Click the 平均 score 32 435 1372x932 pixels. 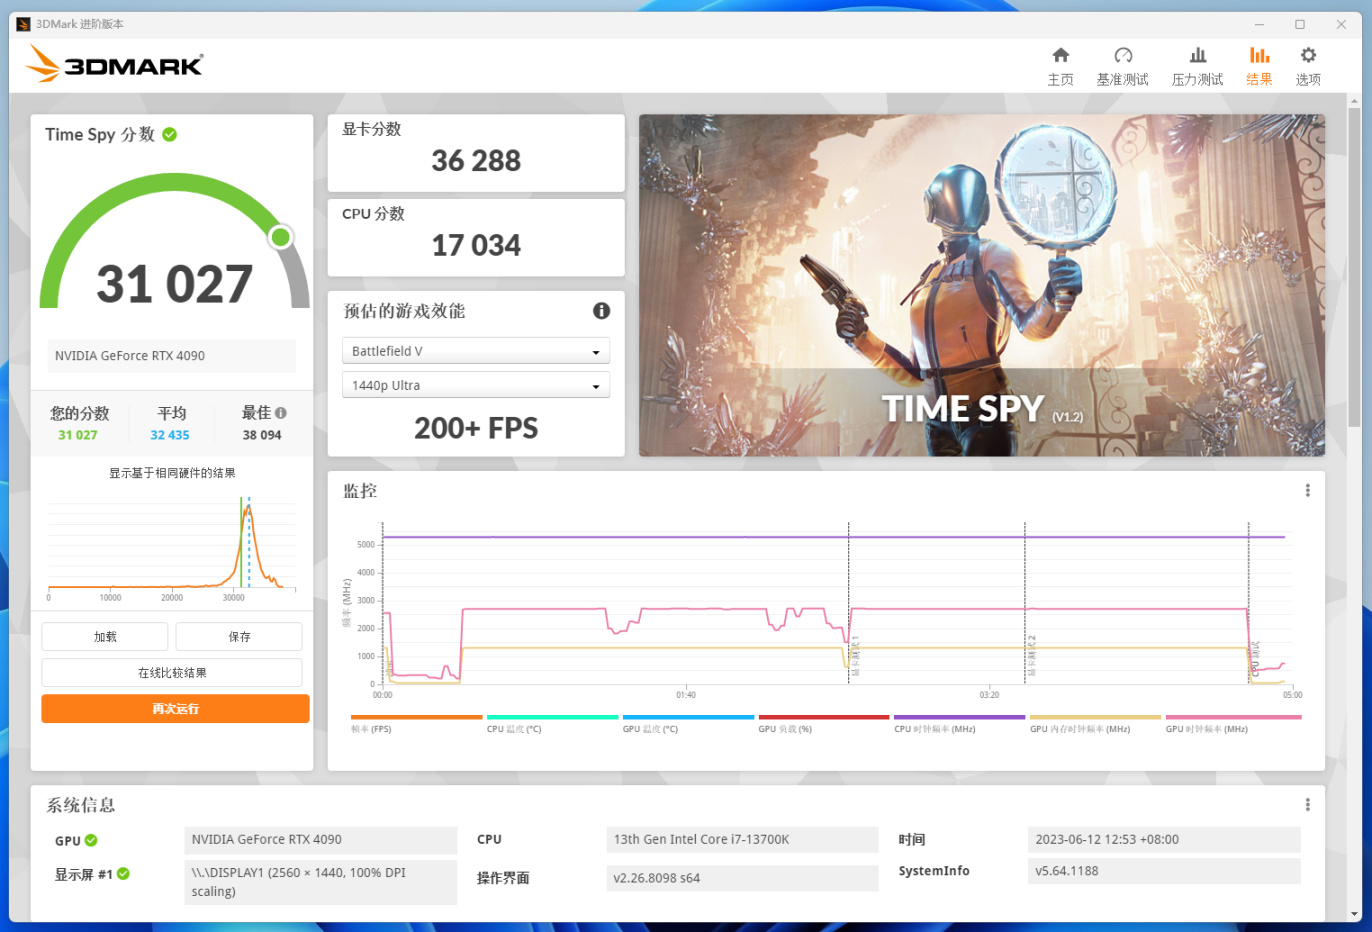(x=170, y=435)
